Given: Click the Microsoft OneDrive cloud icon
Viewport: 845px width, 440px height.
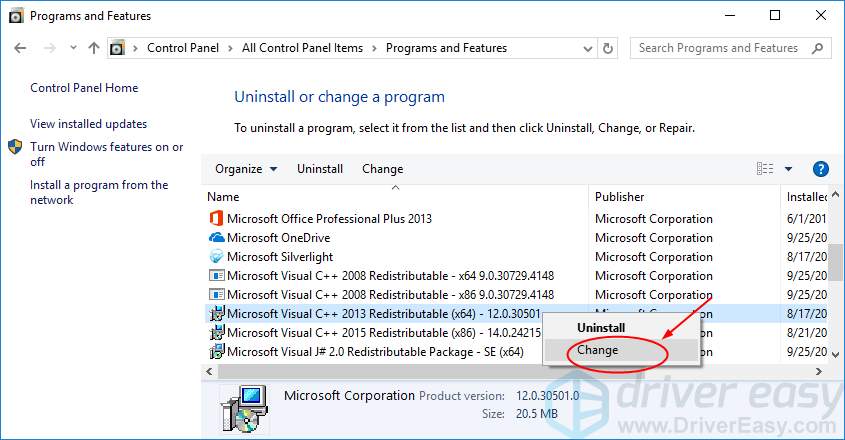Looking at the screenshot, I should tap(216, 238).
